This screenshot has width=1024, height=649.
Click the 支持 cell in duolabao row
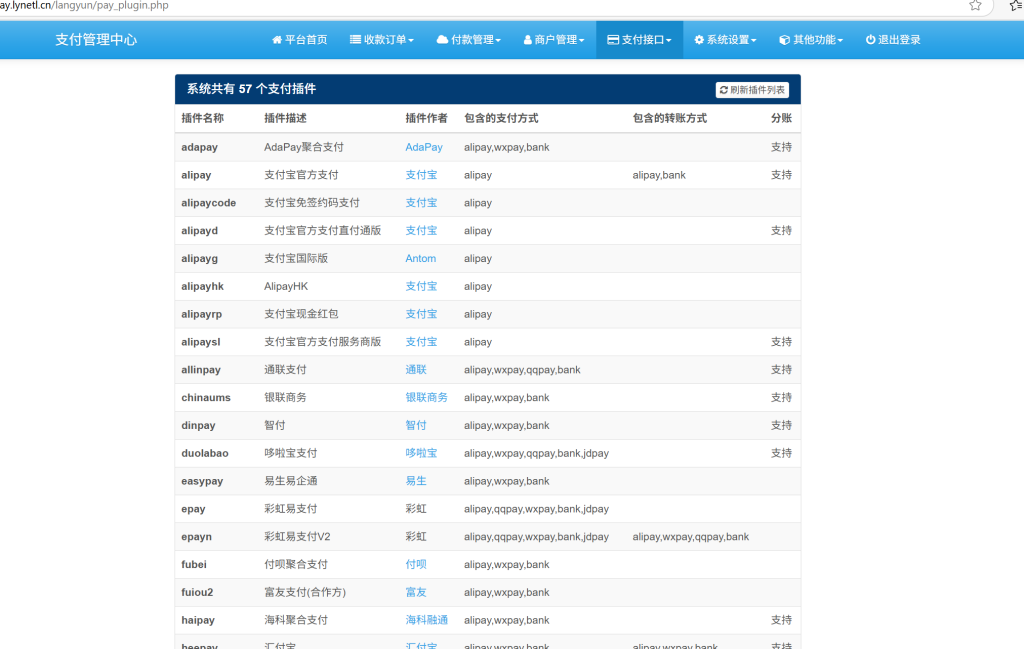click(x=781, y=453)
